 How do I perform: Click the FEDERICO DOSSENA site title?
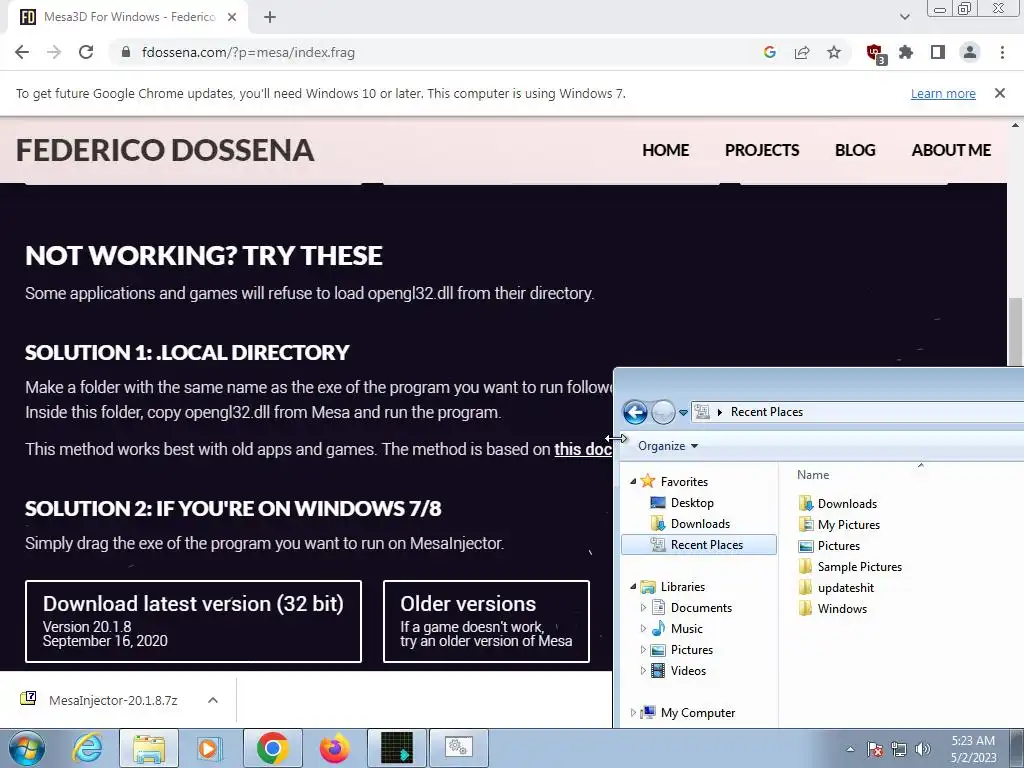(165, 150)
